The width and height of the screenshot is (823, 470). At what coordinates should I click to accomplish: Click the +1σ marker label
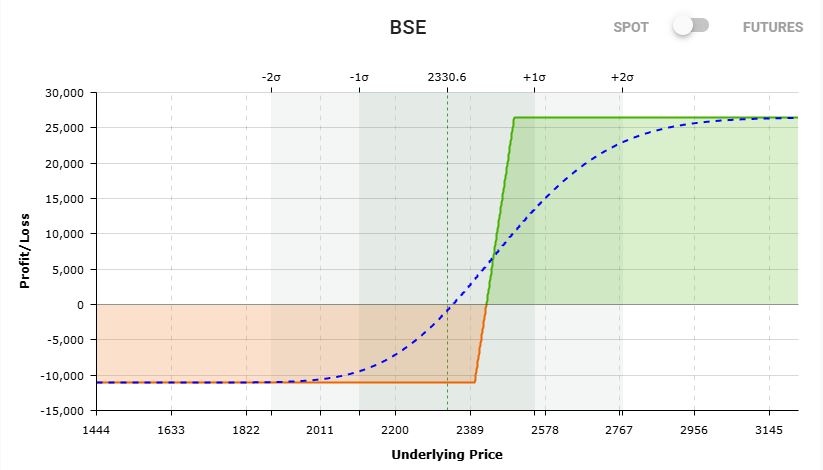coord(534,77)
